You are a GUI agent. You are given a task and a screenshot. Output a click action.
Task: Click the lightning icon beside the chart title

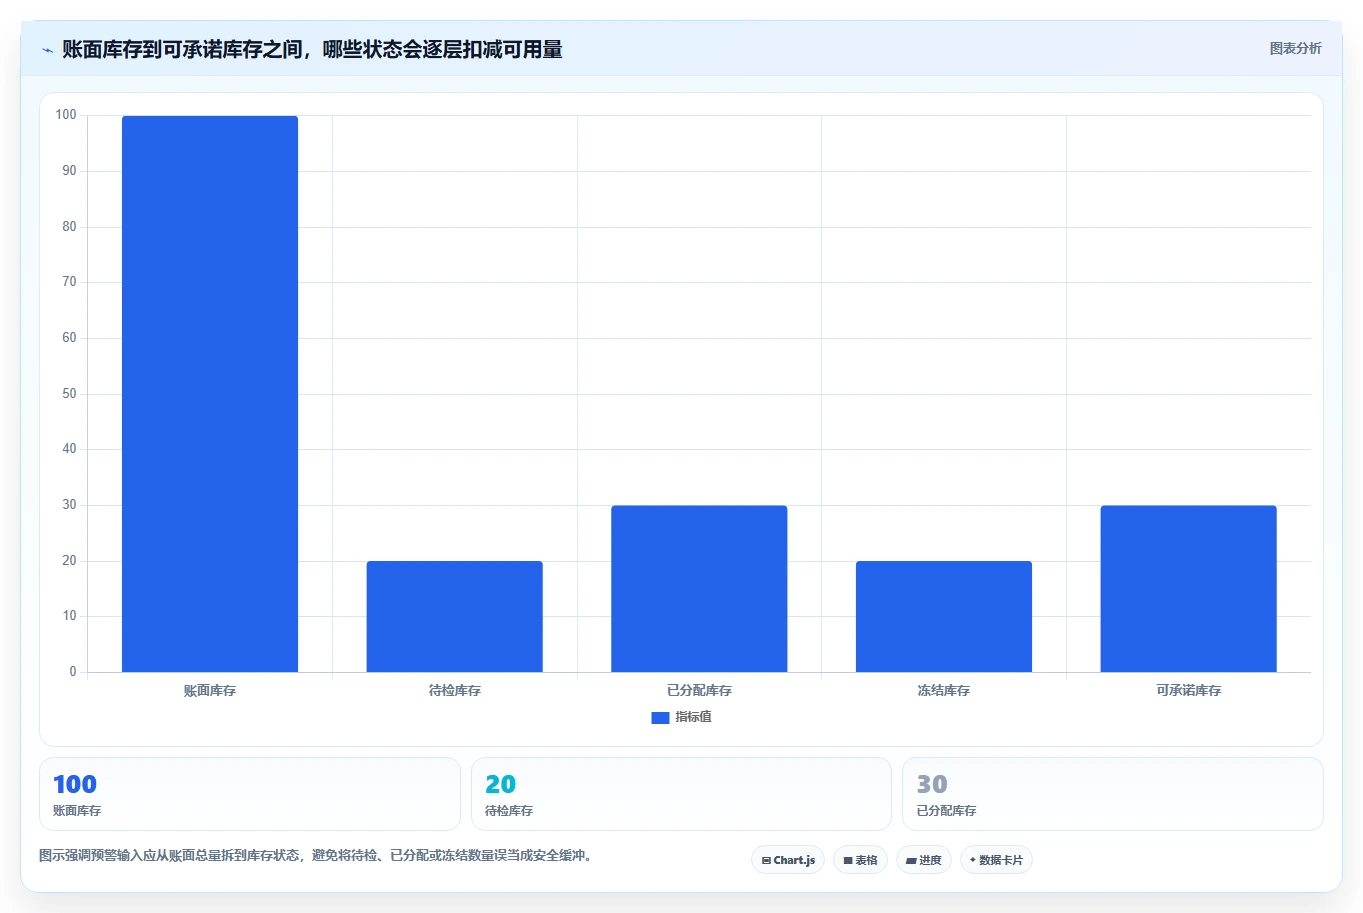coord(47,50)
